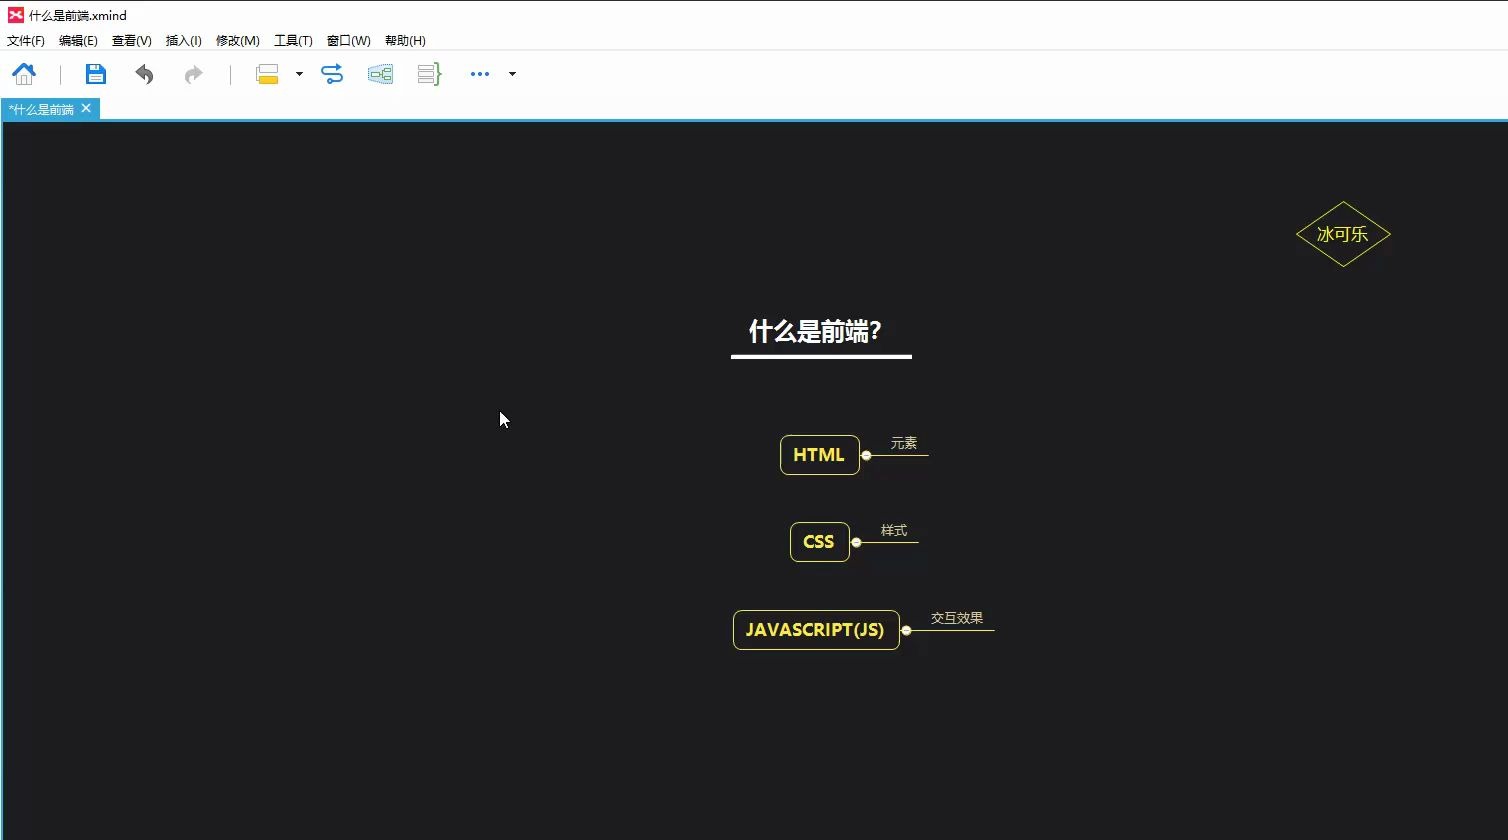Expand the dropdown arrow beside ellipsis
This screenshot has height=840, width=1508.
click(512, 74)
